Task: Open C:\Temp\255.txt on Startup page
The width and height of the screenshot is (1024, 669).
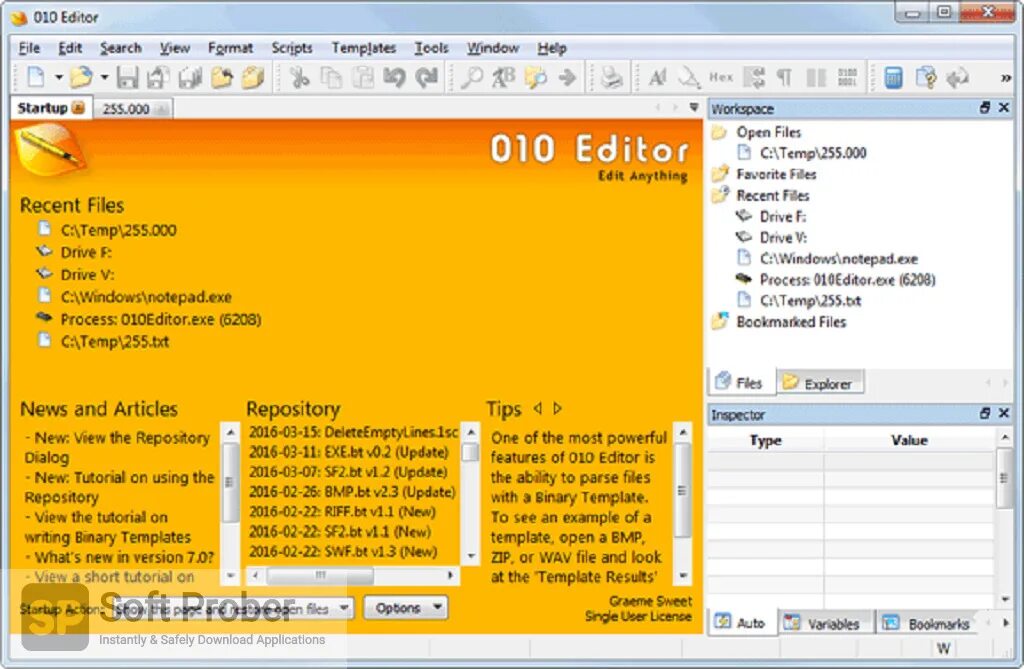Action: [115, 342]
